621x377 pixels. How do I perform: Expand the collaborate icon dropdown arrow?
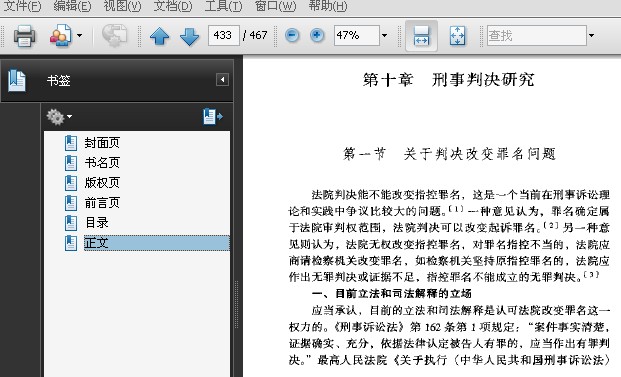[80, 36]
